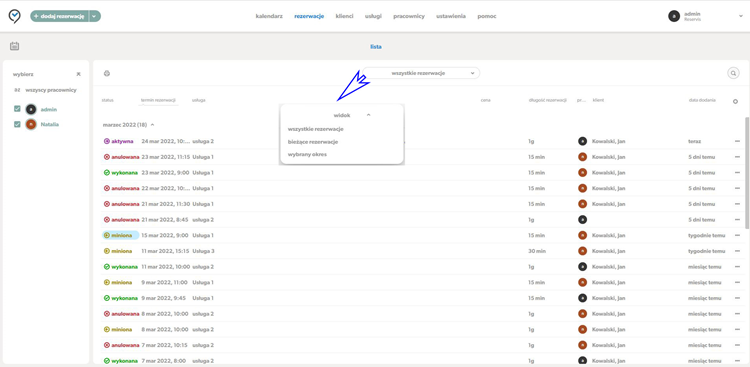Open pomoc tab
The image size is (750, 367).
click(x=487, y=16)
